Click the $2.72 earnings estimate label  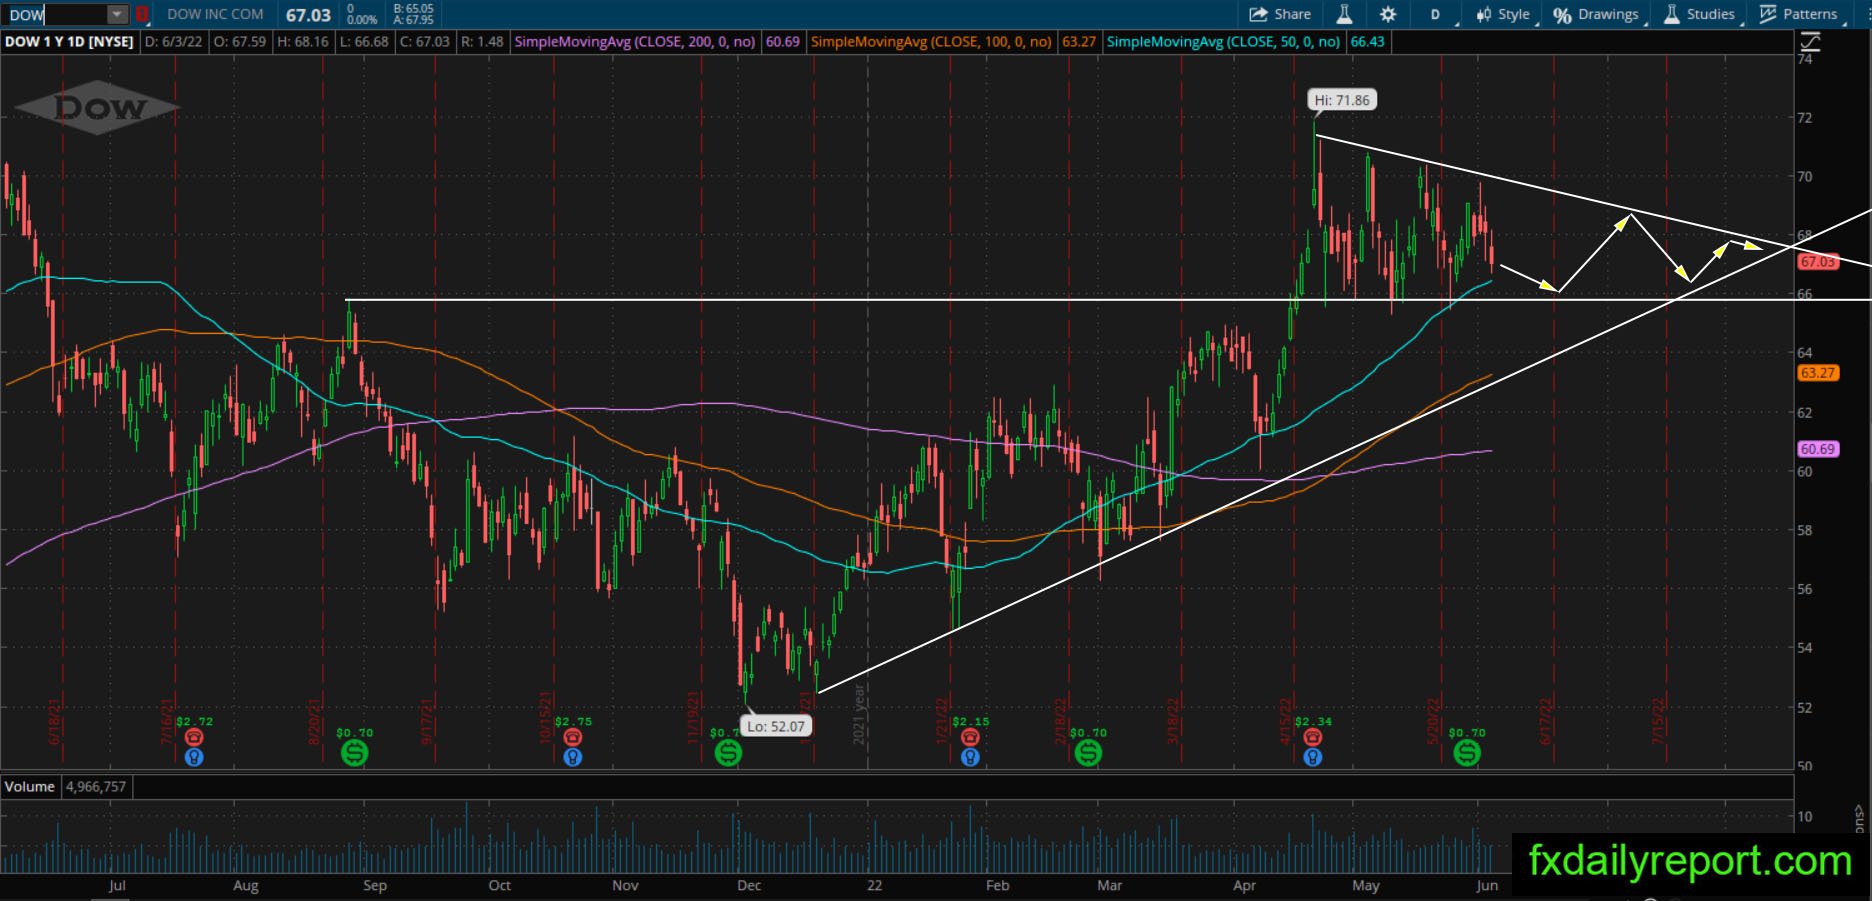pyautogui.click(x=194, y=721)
